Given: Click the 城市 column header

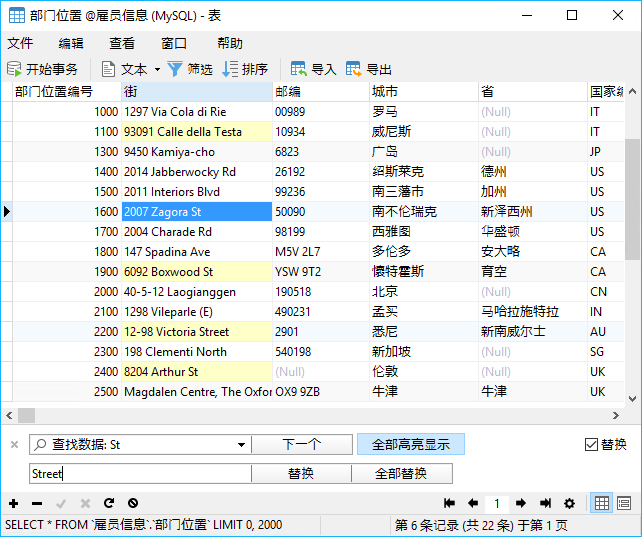Looking at the screenshot, I should (424, 91).
